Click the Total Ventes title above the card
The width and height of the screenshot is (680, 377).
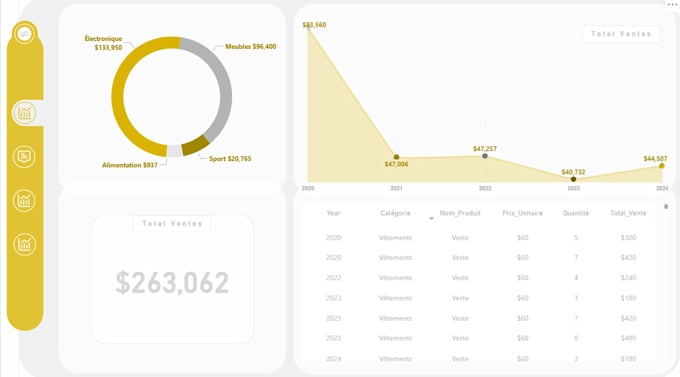click(x=172, y=224)
